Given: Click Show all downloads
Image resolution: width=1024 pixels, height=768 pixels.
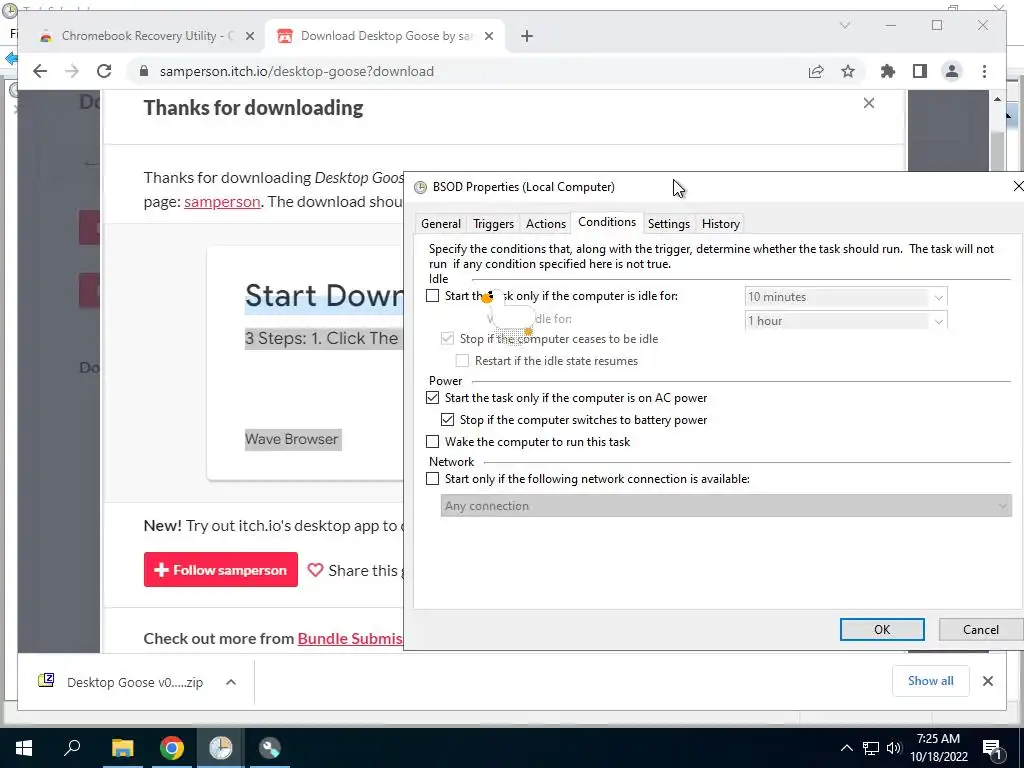Looking at the screenshot, I should pos(931,681).
